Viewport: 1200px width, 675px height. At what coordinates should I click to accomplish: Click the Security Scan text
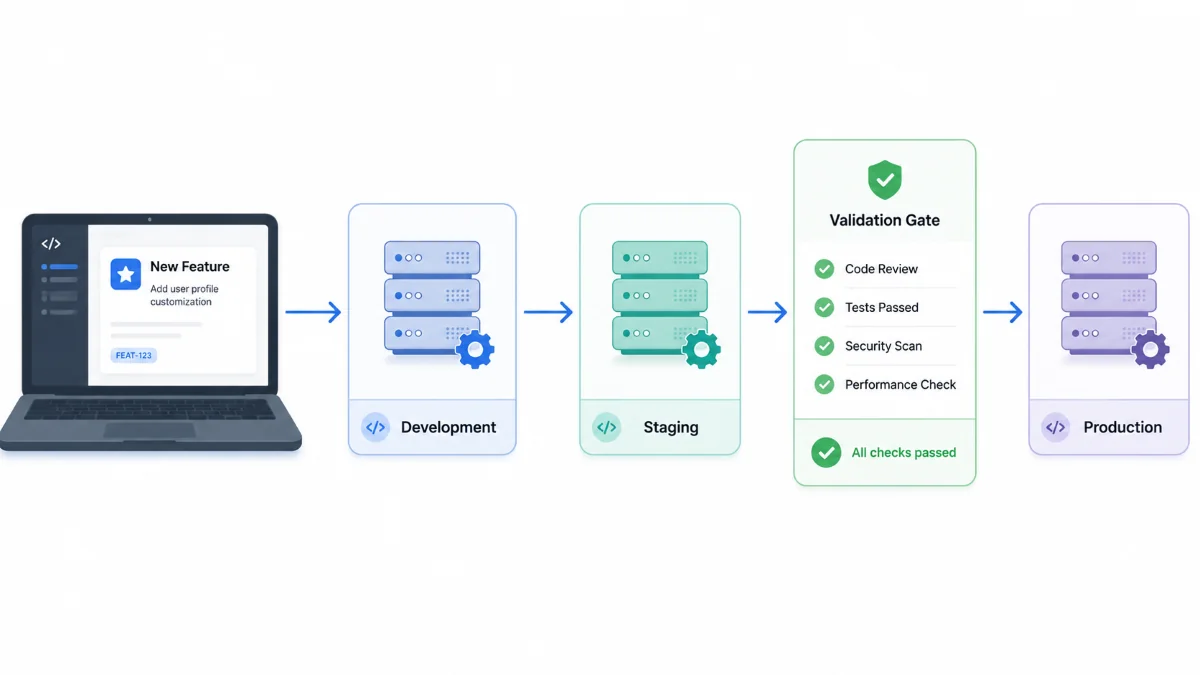click(883, 346)
